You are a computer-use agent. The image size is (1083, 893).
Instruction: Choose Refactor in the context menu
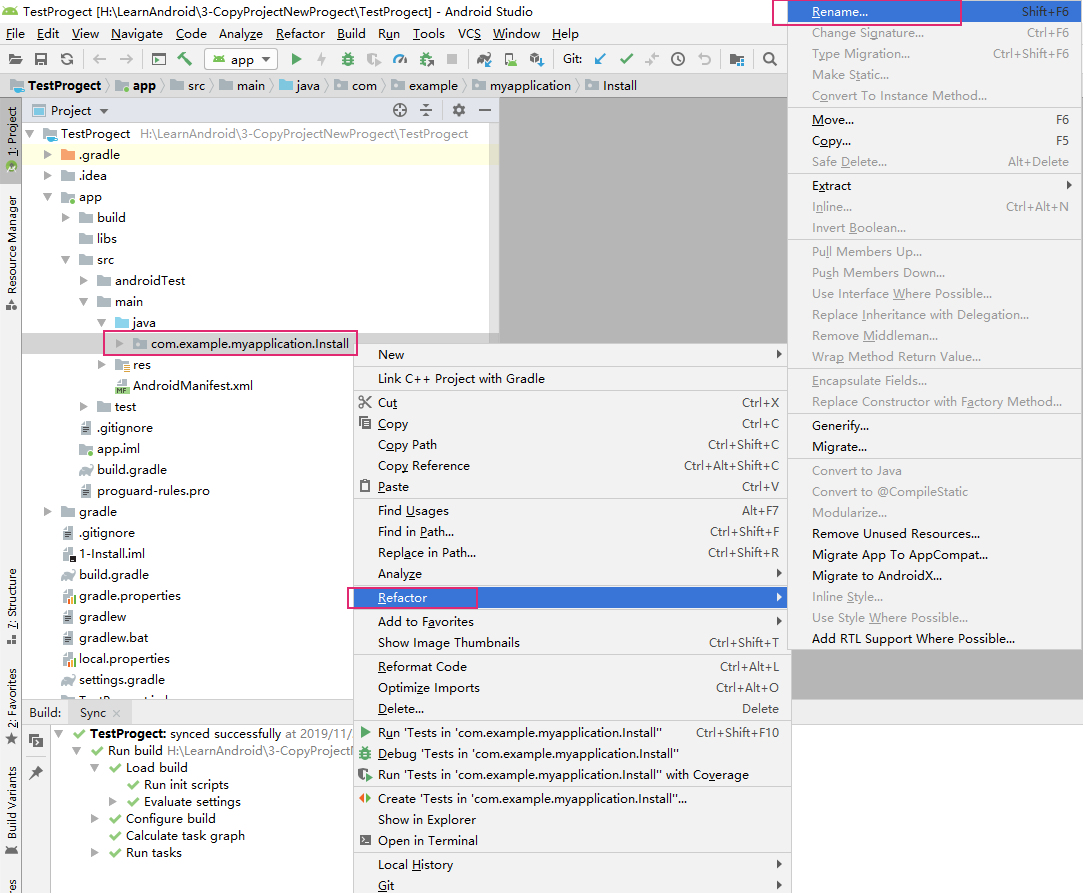click(x=570, y=597)
